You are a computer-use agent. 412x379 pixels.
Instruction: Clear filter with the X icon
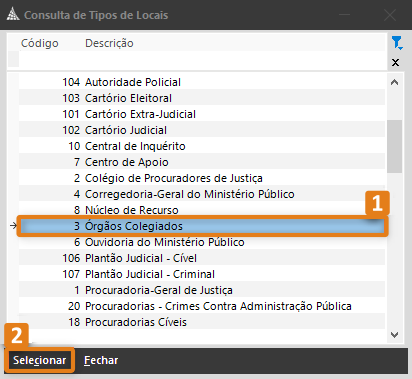(395, 62)
